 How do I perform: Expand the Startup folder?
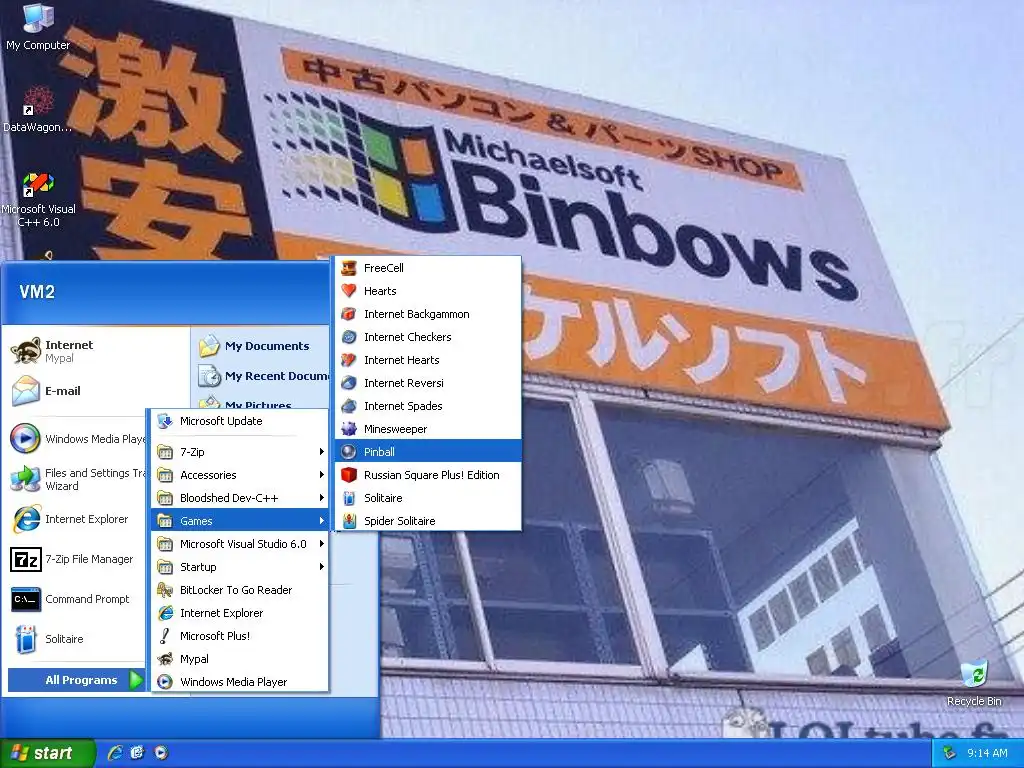coord(240,567)
